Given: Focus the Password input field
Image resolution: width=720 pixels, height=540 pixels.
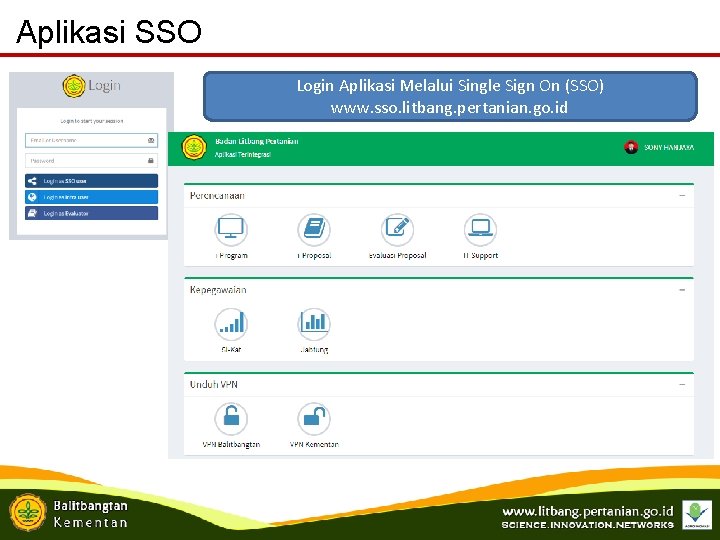Looking at the screenshot, I should [91, 161].
